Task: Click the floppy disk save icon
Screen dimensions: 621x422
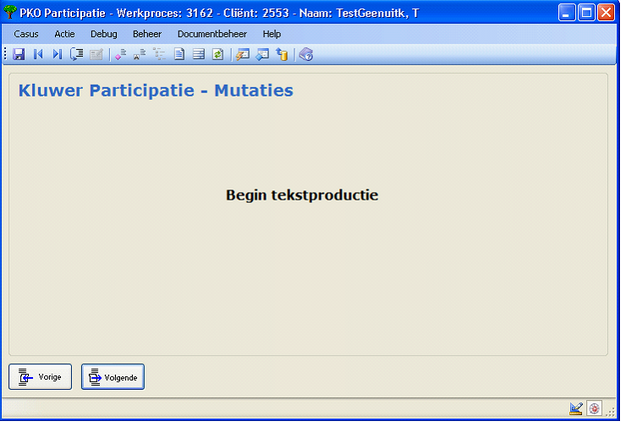Action: point(19,54)
